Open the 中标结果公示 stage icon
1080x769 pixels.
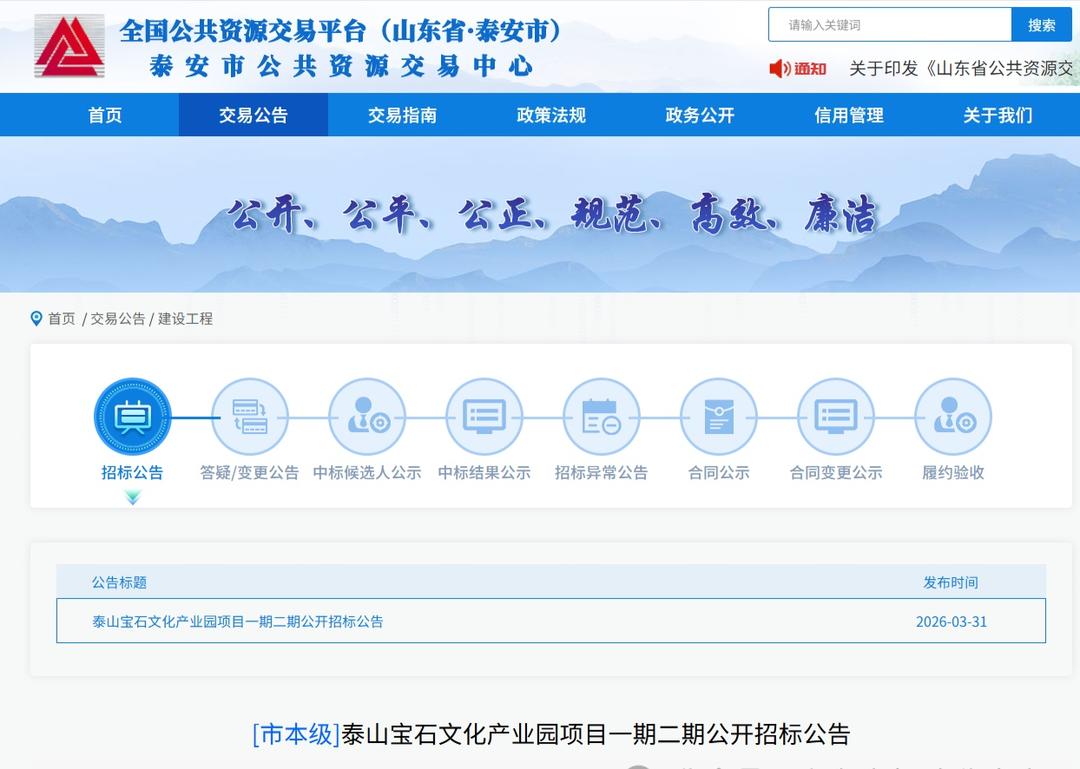(x=484, y=416)
